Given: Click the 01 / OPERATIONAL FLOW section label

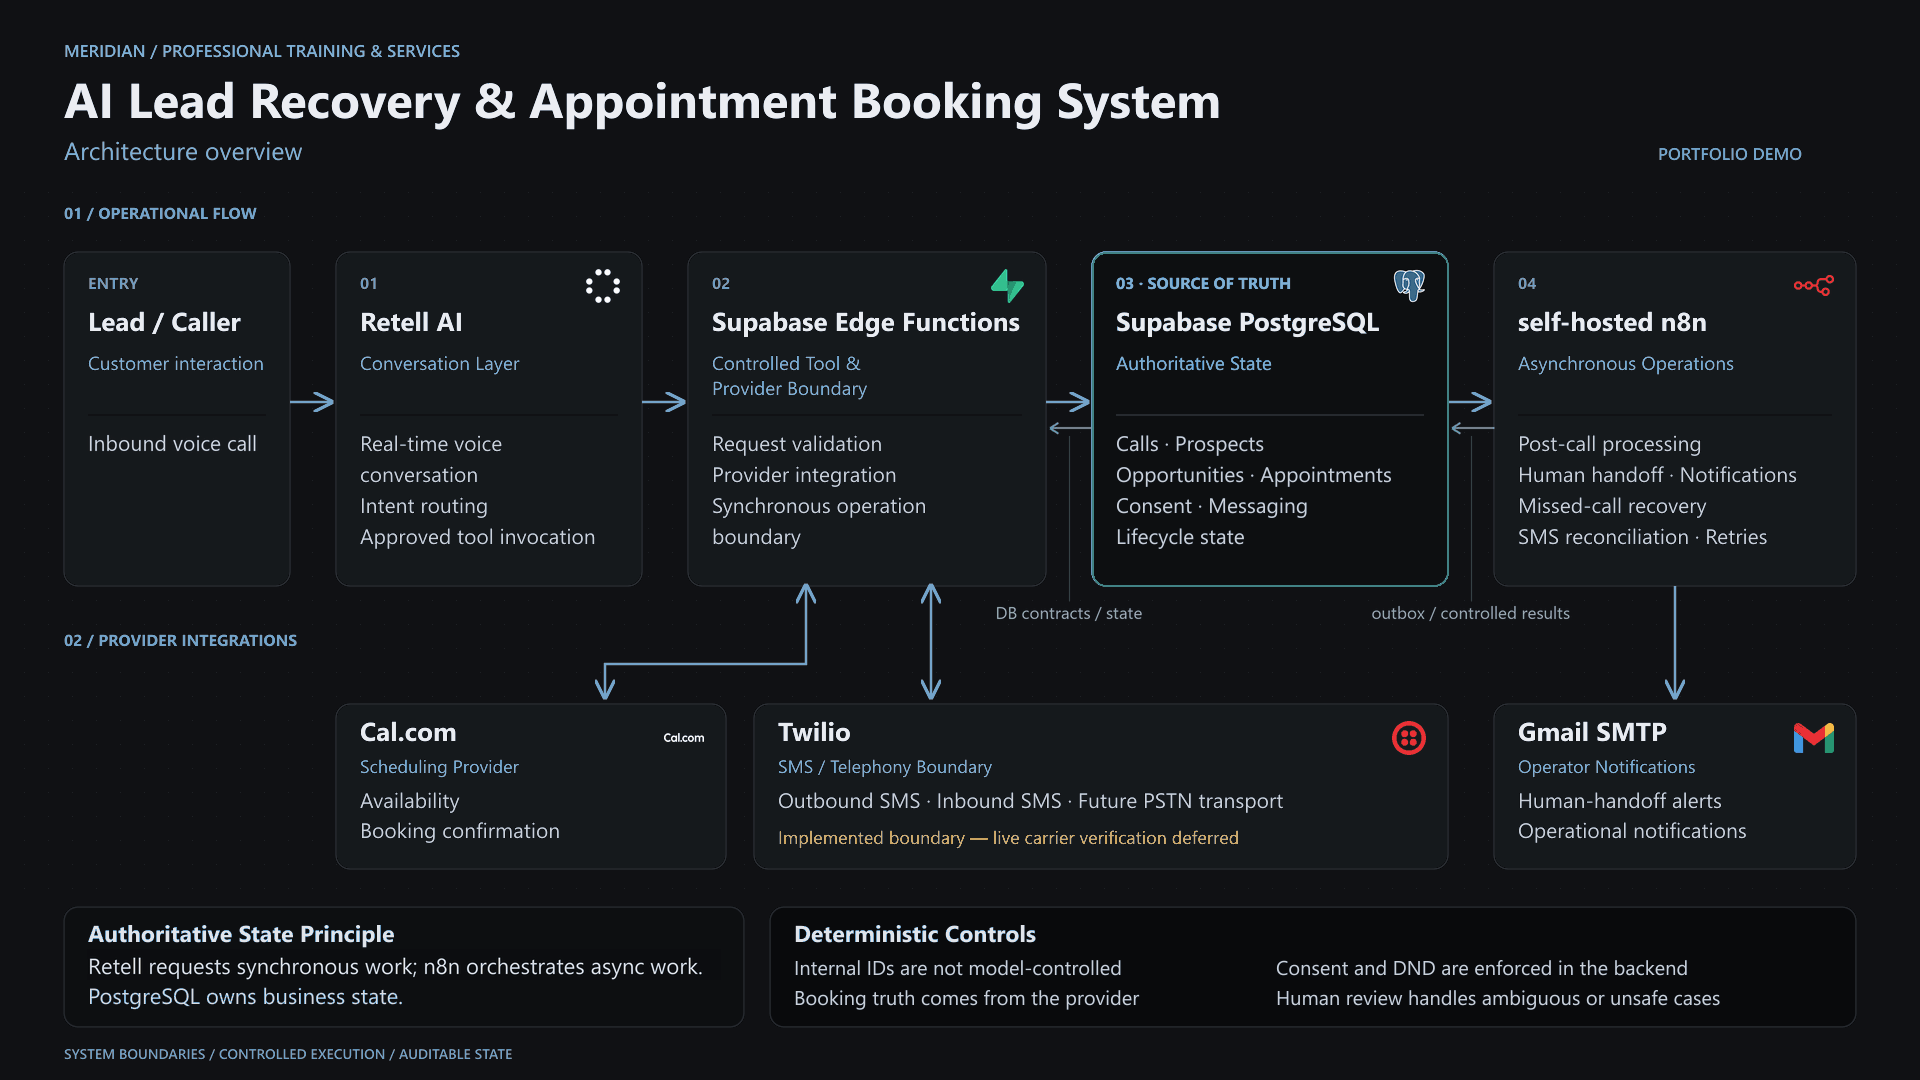Looking at the screenshot, I should (160, 213).
